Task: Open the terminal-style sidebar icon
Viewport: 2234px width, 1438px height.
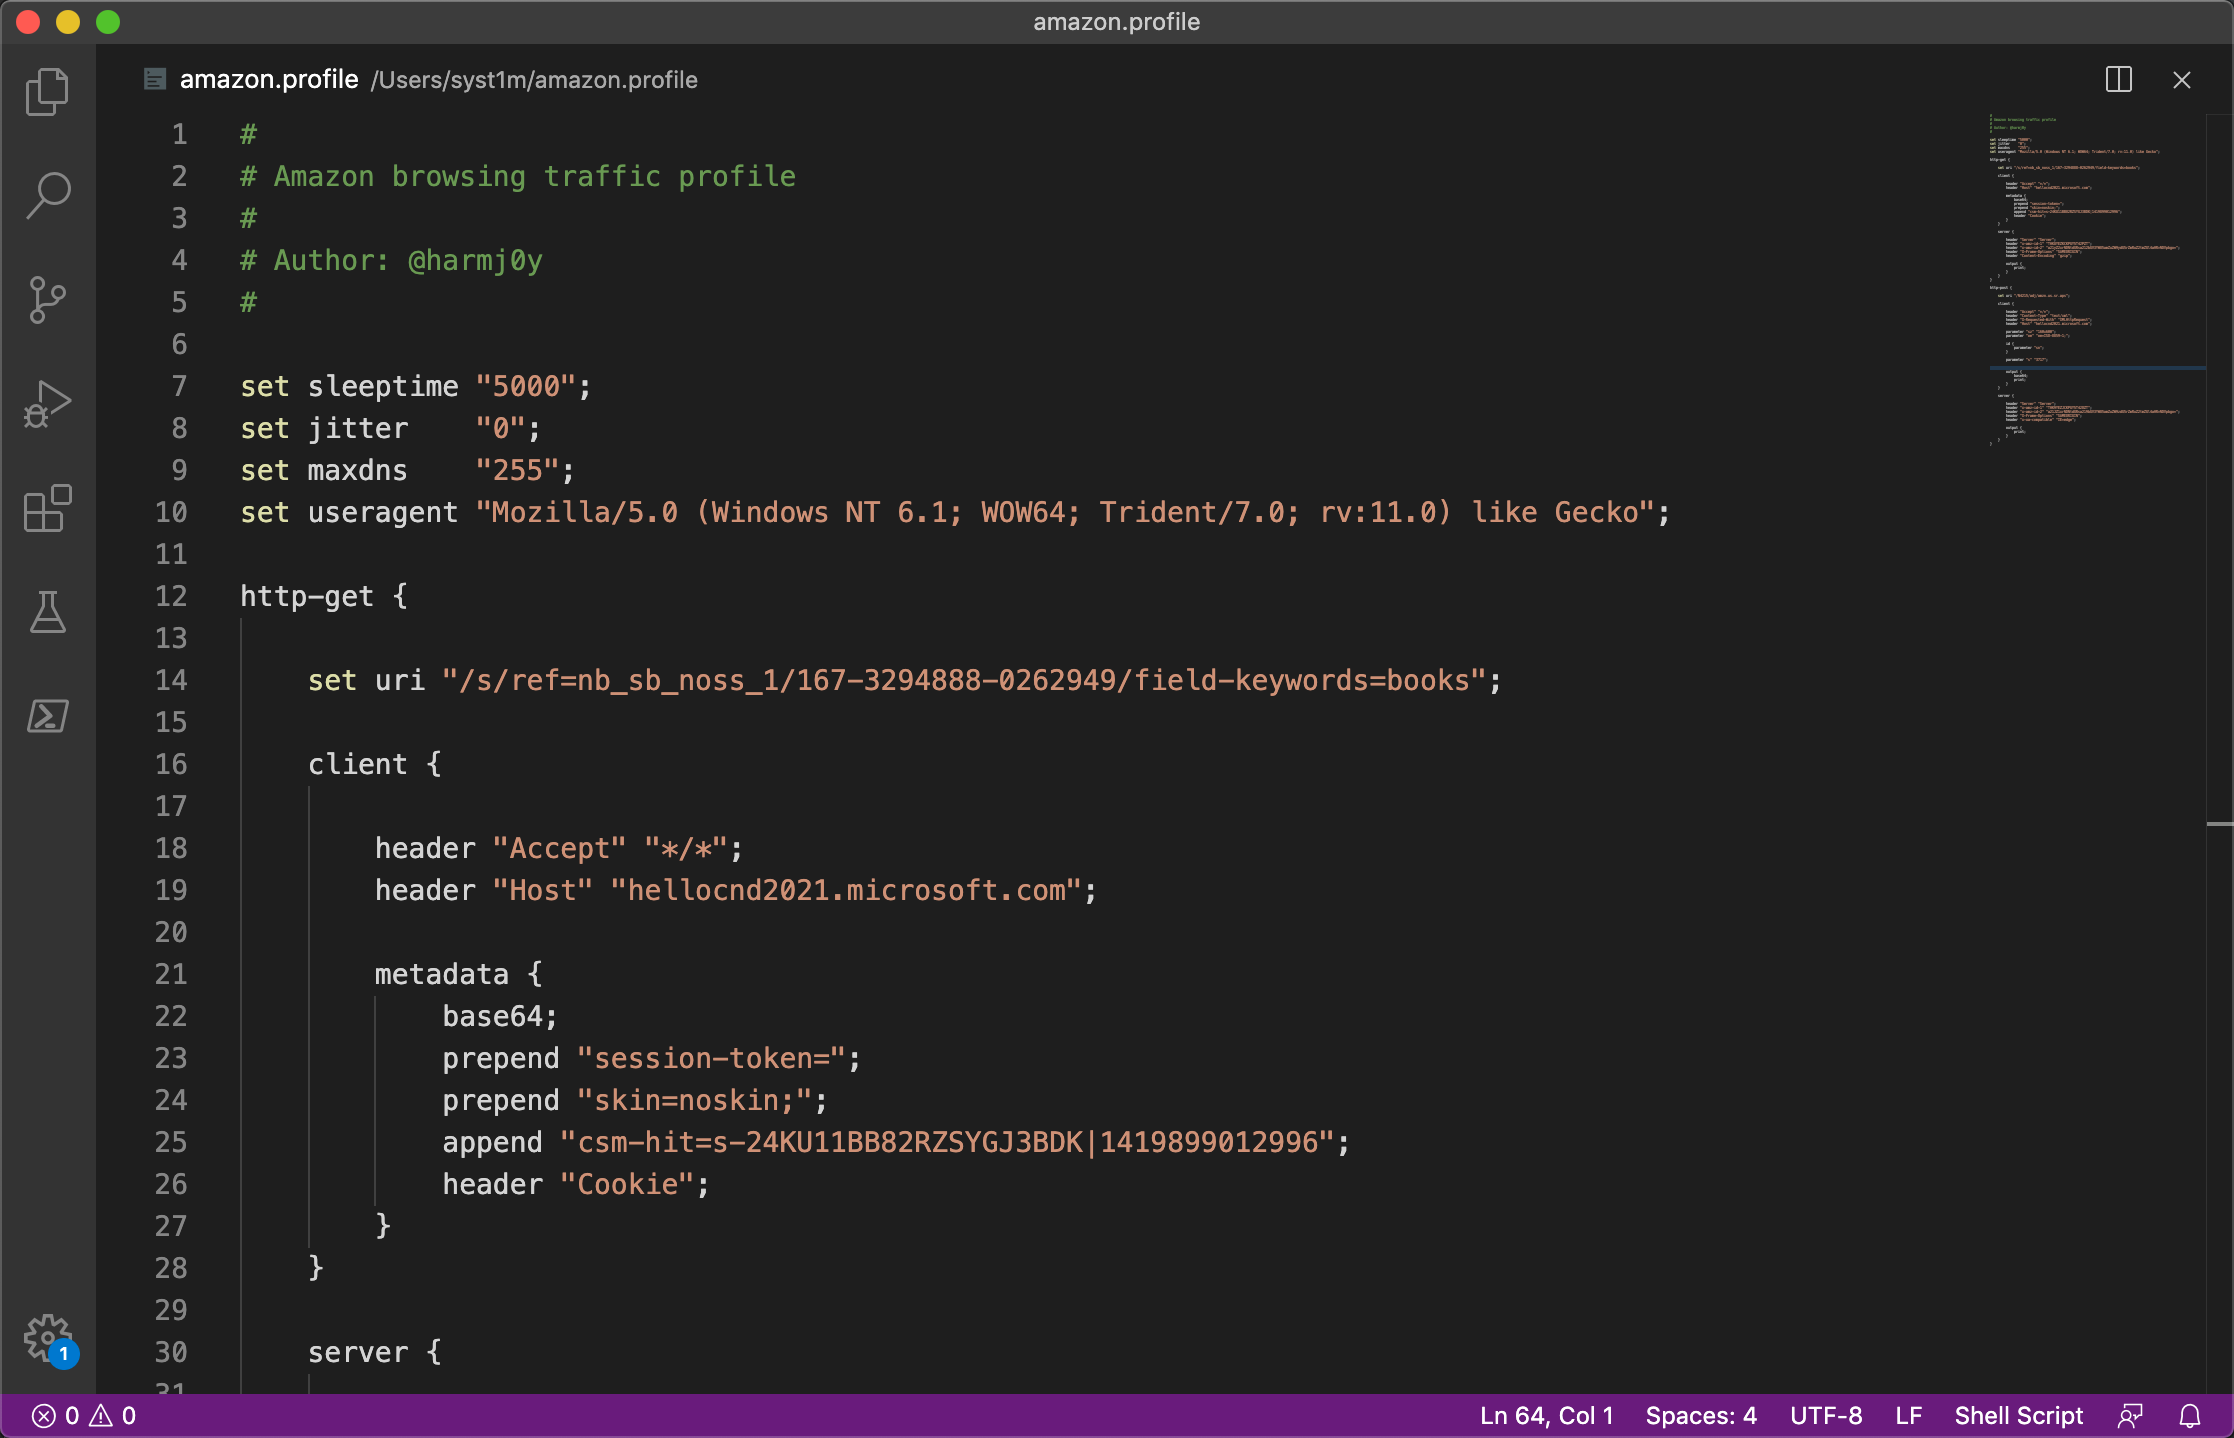Action: (47, 716)
